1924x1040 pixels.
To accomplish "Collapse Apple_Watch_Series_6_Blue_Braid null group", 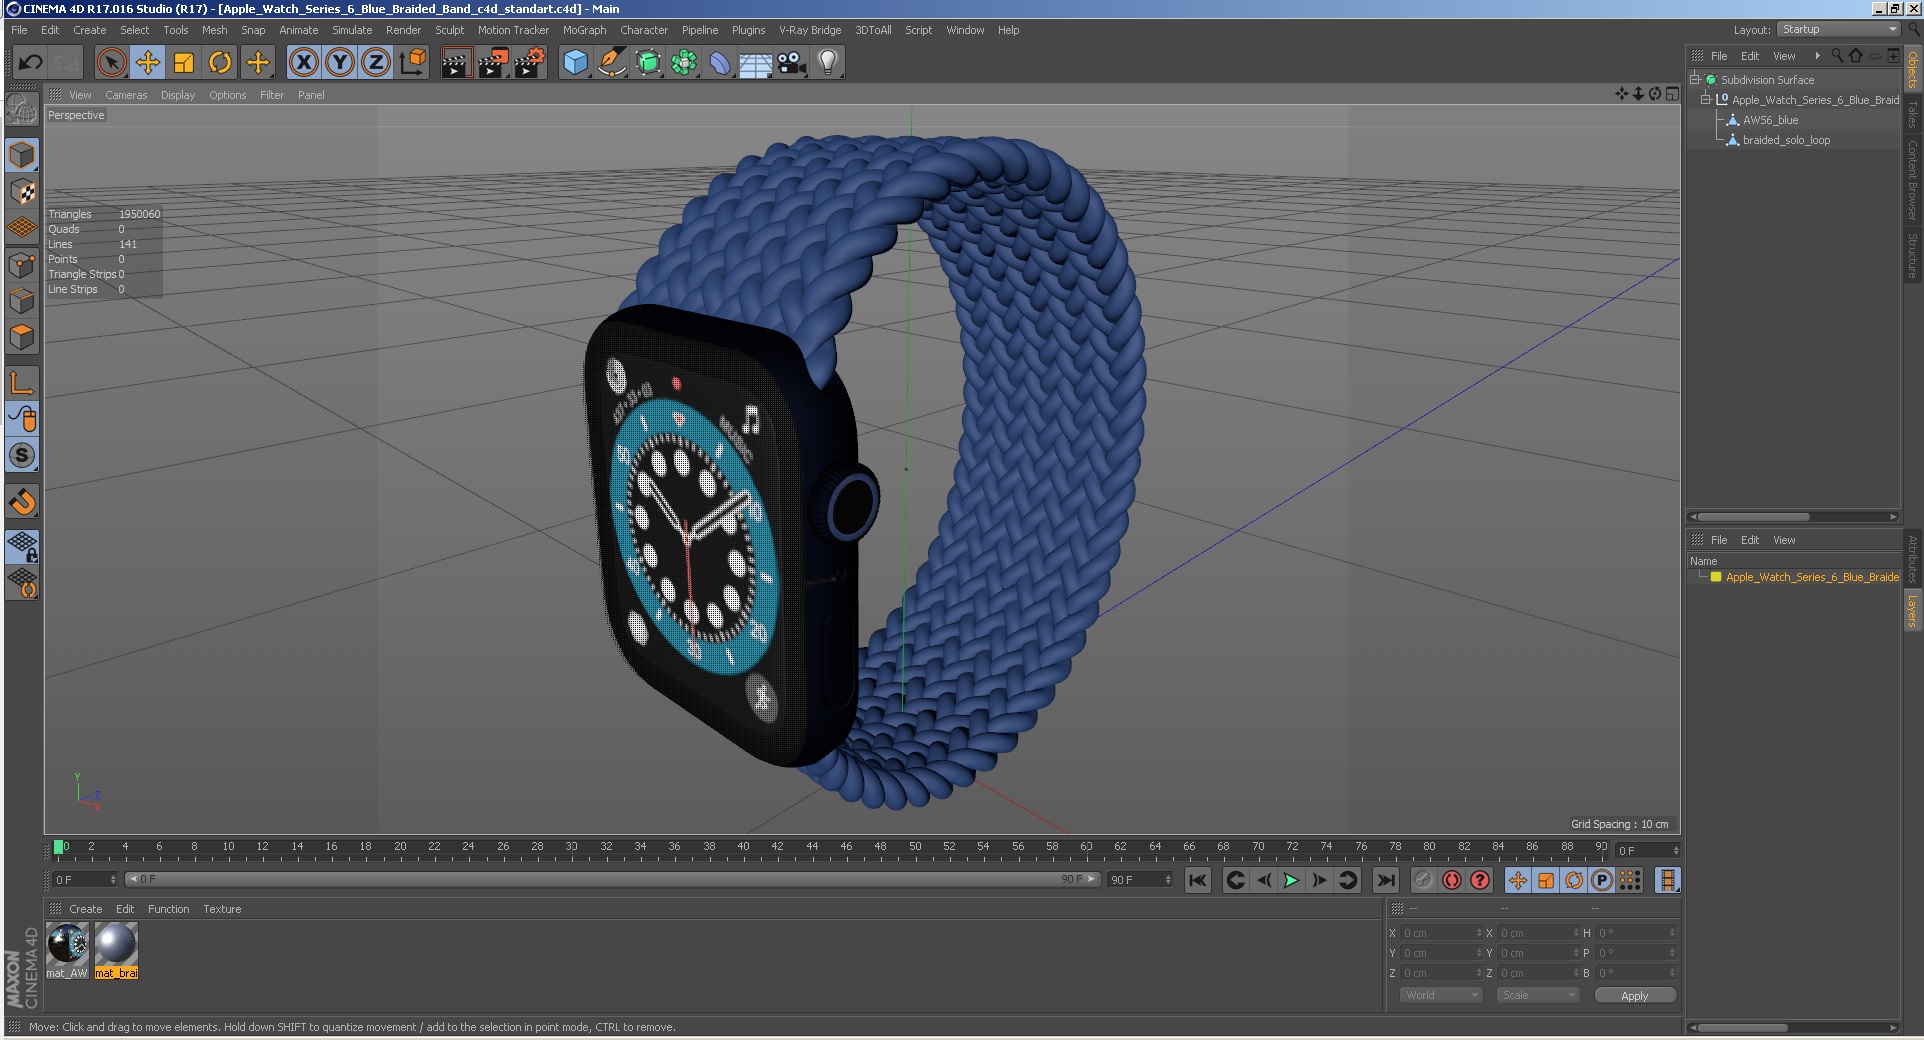I will (1706, 99).
